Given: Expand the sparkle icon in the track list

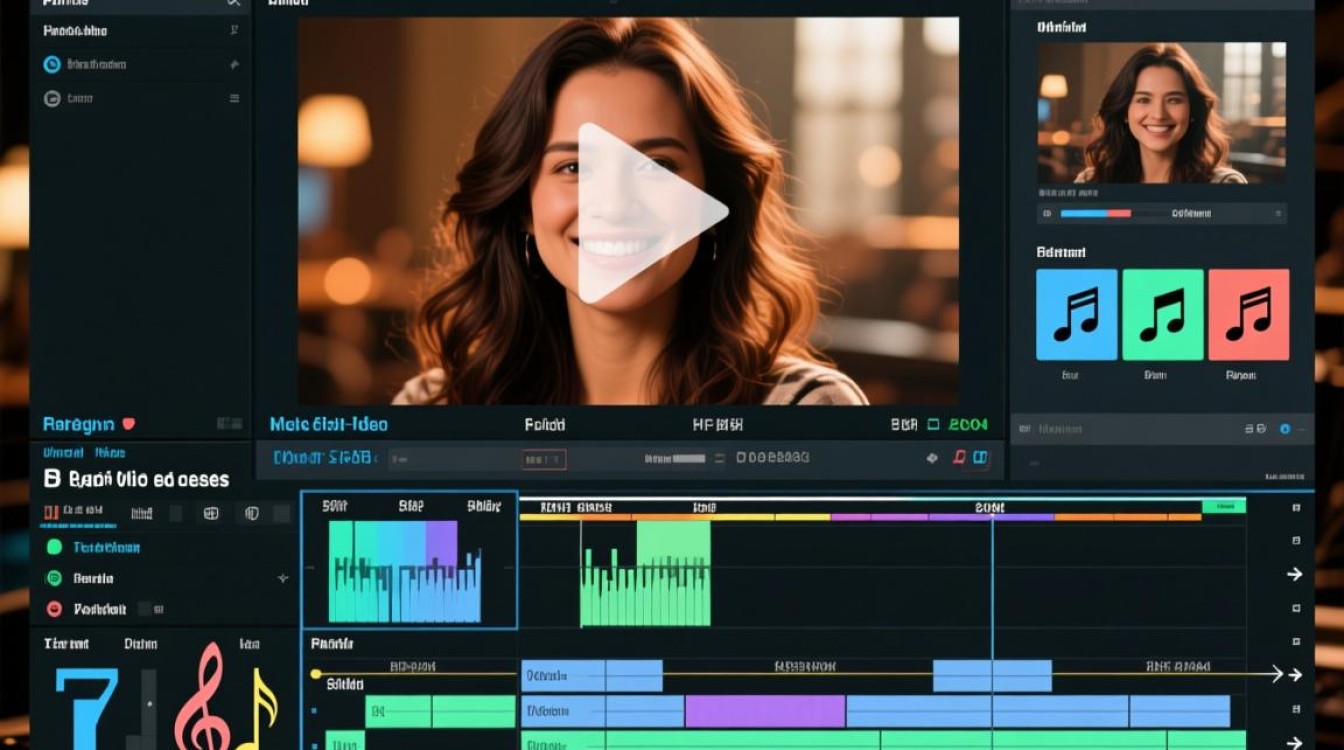Looking at the screenshot, I should click(283, 578).
